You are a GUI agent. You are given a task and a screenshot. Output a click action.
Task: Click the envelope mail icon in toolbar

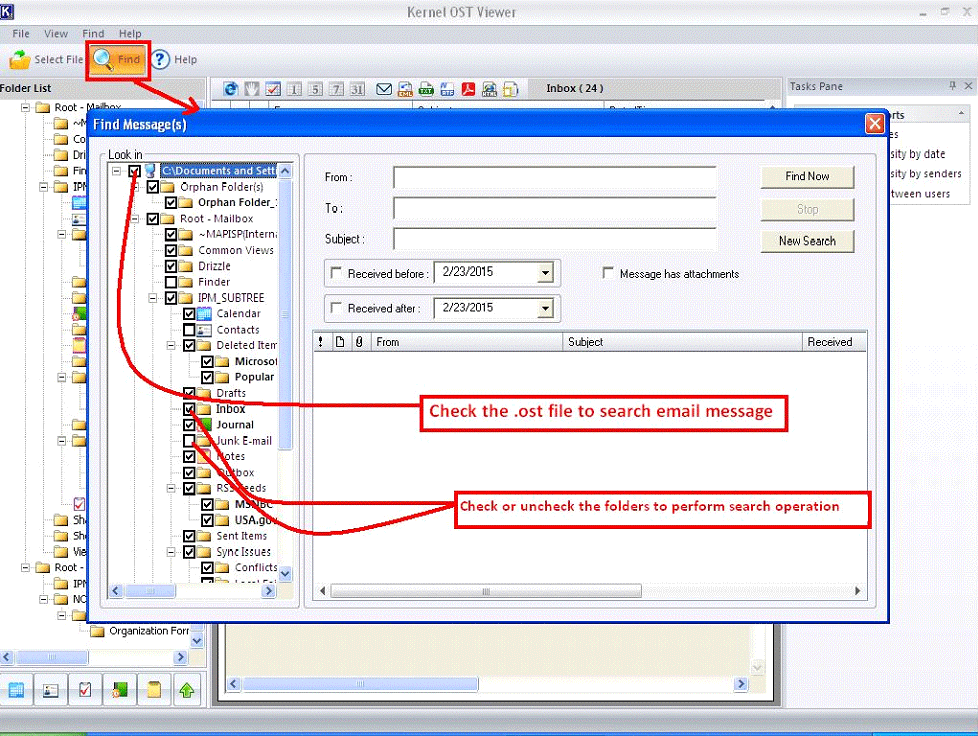coord(384,89)
